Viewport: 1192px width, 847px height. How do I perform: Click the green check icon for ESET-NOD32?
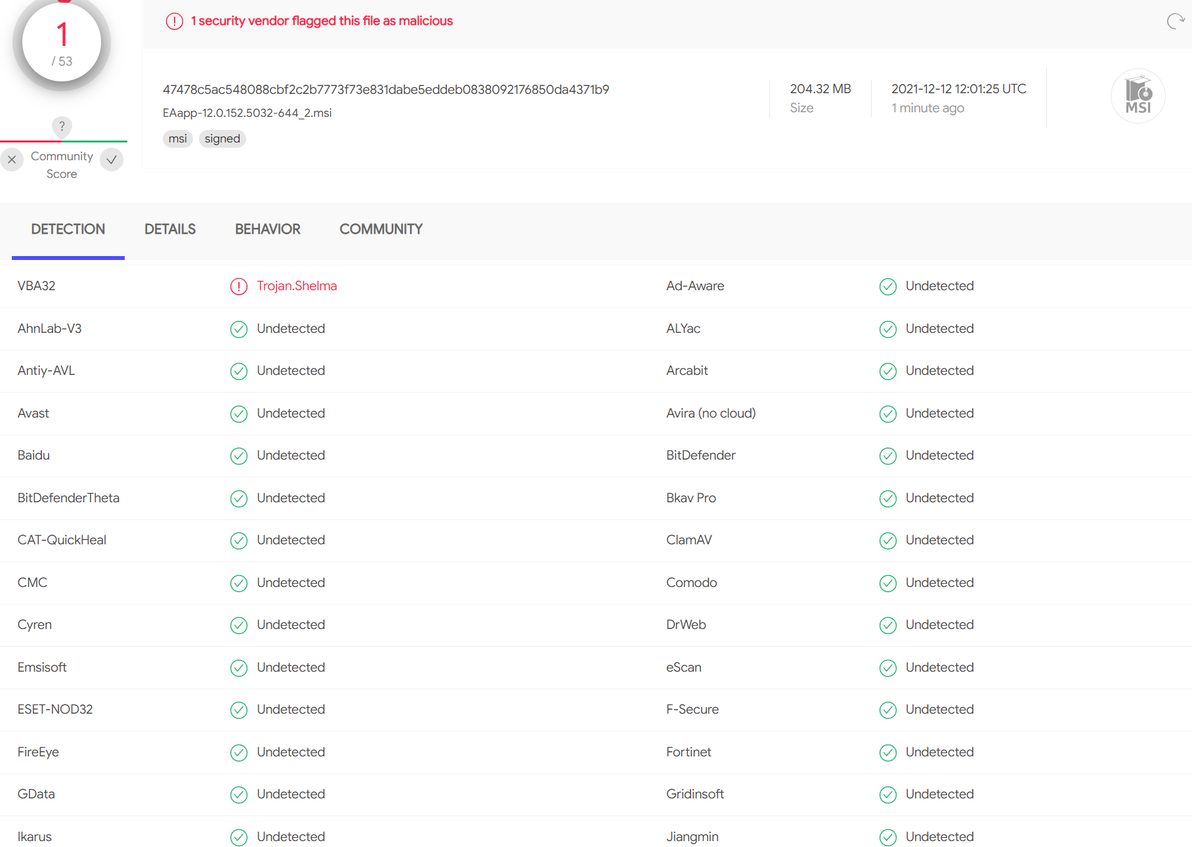tap(239, 710)
